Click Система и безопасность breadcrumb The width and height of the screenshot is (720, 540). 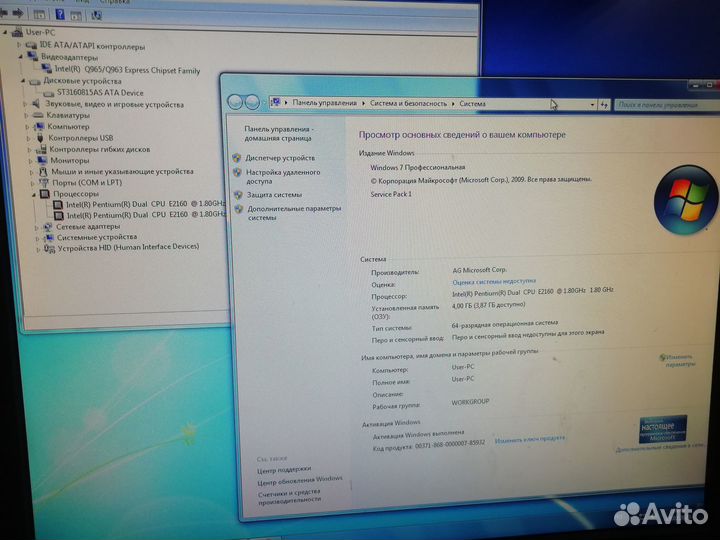pos(408,104)
